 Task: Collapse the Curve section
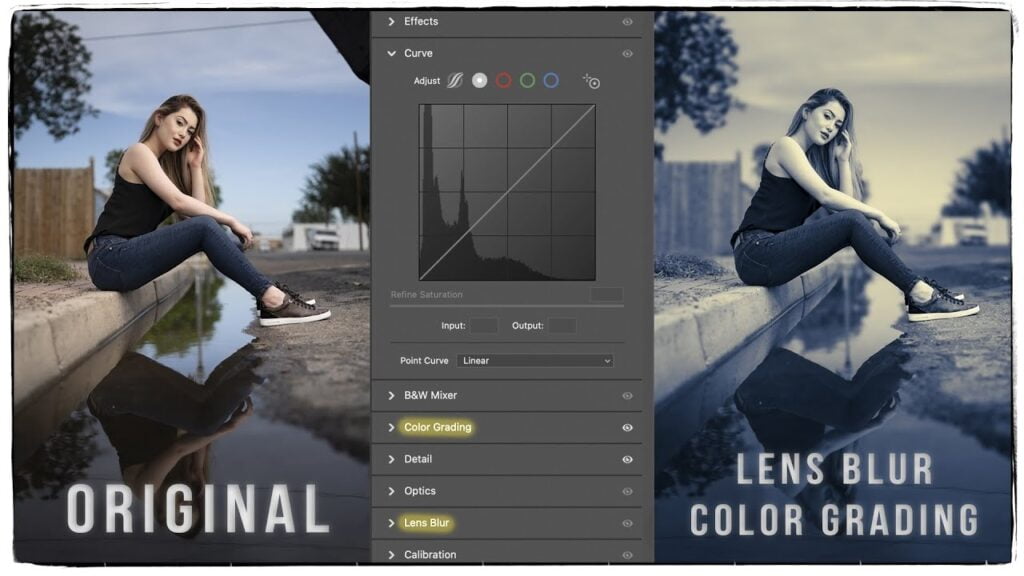(x=394, y=53)
